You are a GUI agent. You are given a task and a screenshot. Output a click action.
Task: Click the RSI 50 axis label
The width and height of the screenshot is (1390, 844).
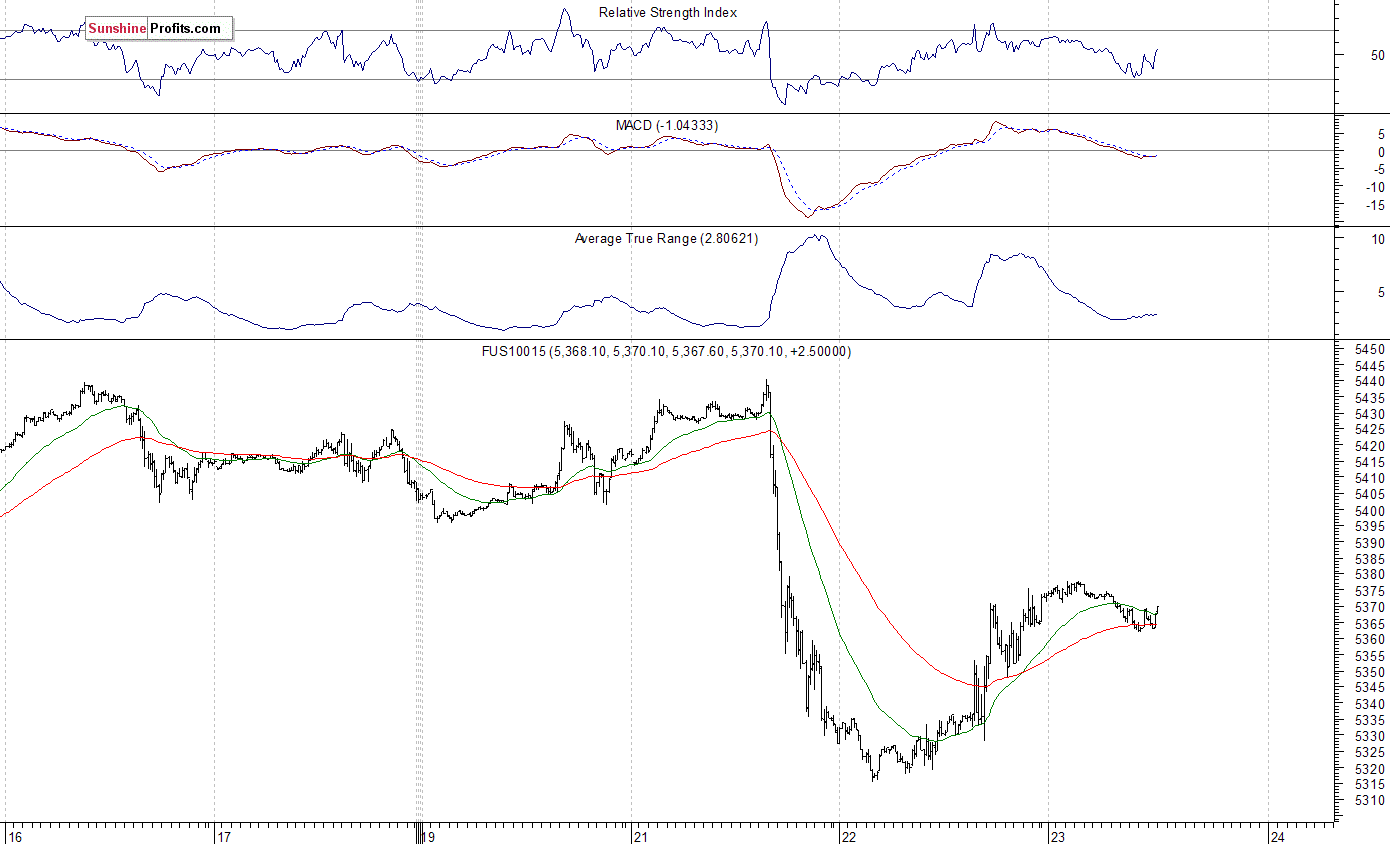(x=1378, y=55)
